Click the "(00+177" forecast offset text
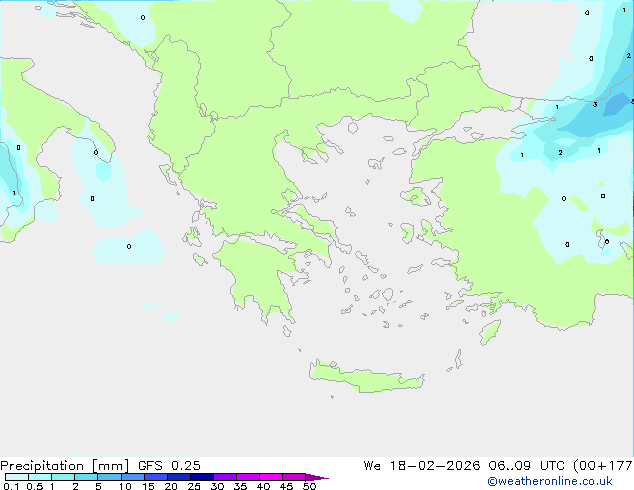This screenshot has width=634, height=490. coord(603,466)
